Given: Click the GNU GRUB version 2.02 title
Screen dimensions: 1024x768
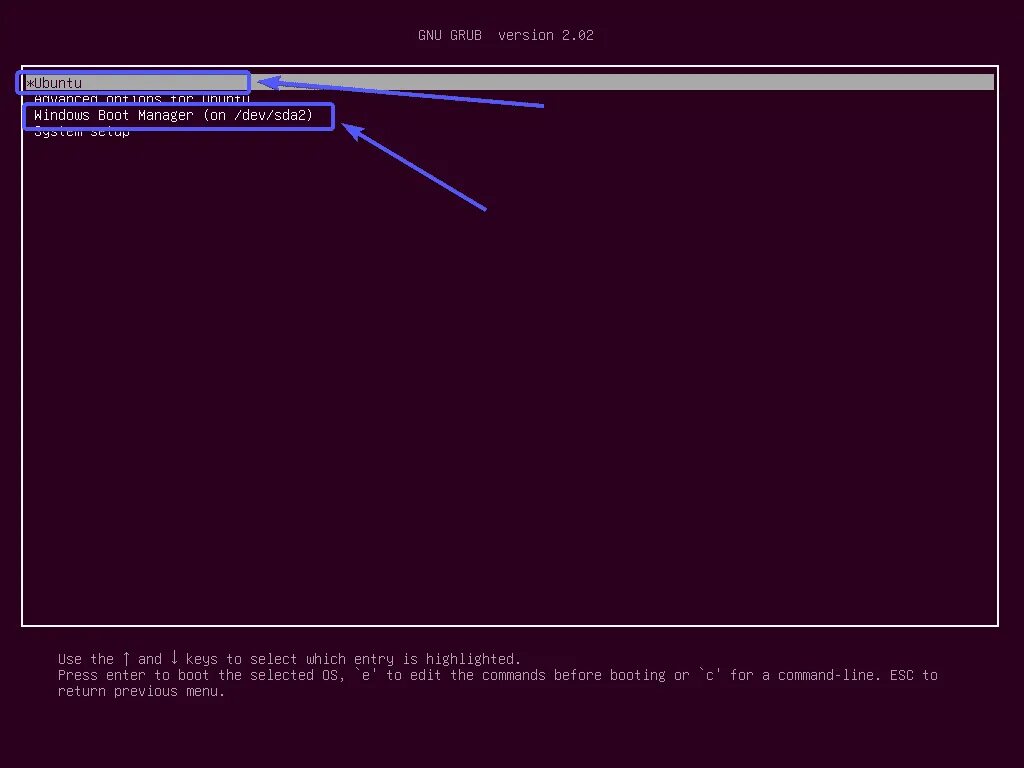Looking at the screenshot, I should [505, 35].
